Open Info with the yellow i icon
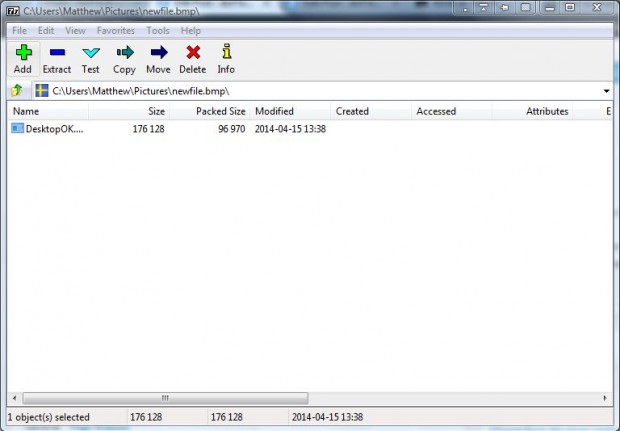This screenshot has height=431, width=620. pos(227,51)
